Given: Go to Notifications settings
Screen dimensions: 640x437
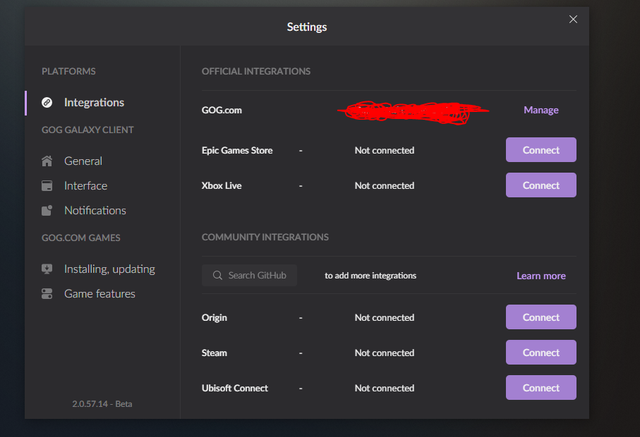Looking at the screenshot, I should 95,211.
